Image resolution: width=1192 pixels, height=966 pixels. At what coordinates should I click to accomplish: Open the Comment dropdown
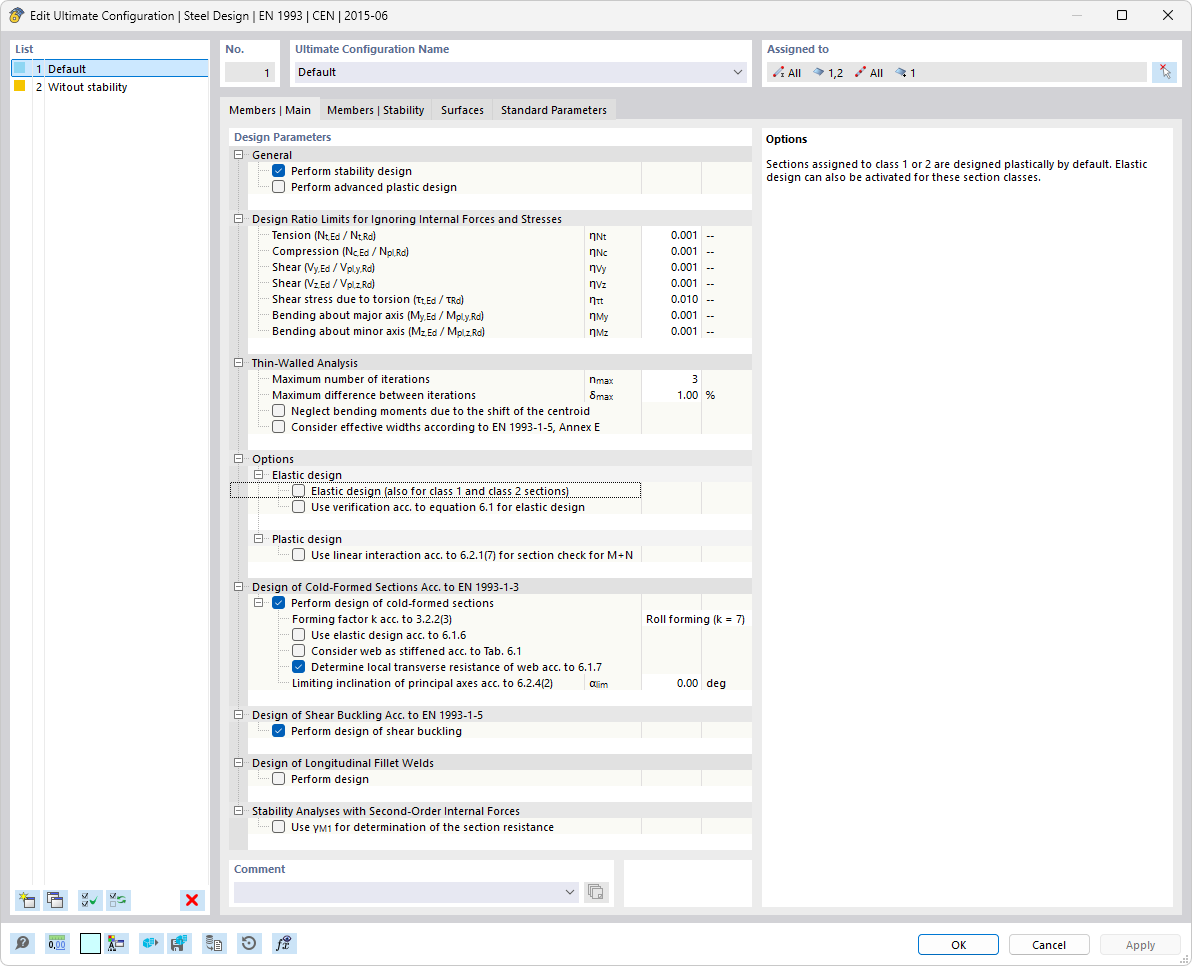pyautogui.click(x=569, y=891)
